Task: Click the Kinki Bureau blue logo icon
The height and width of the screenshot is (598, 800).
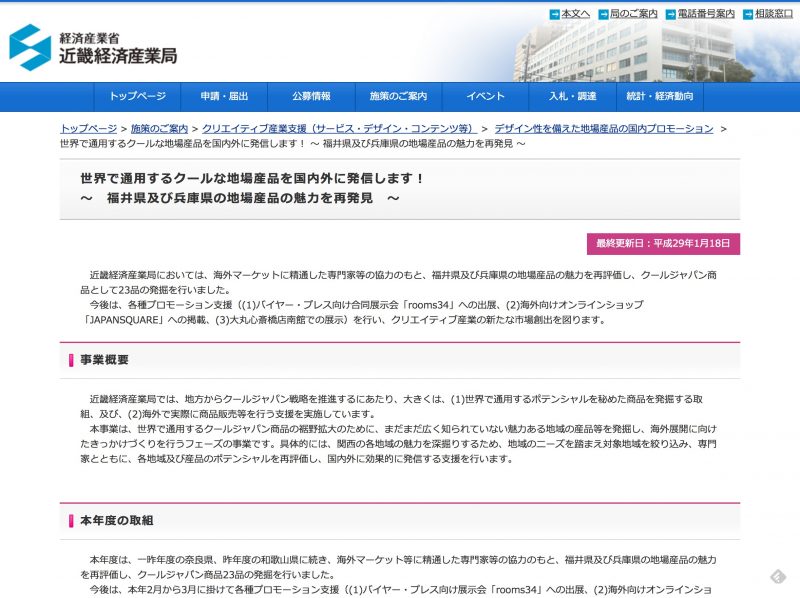Action: coord(30,47)
